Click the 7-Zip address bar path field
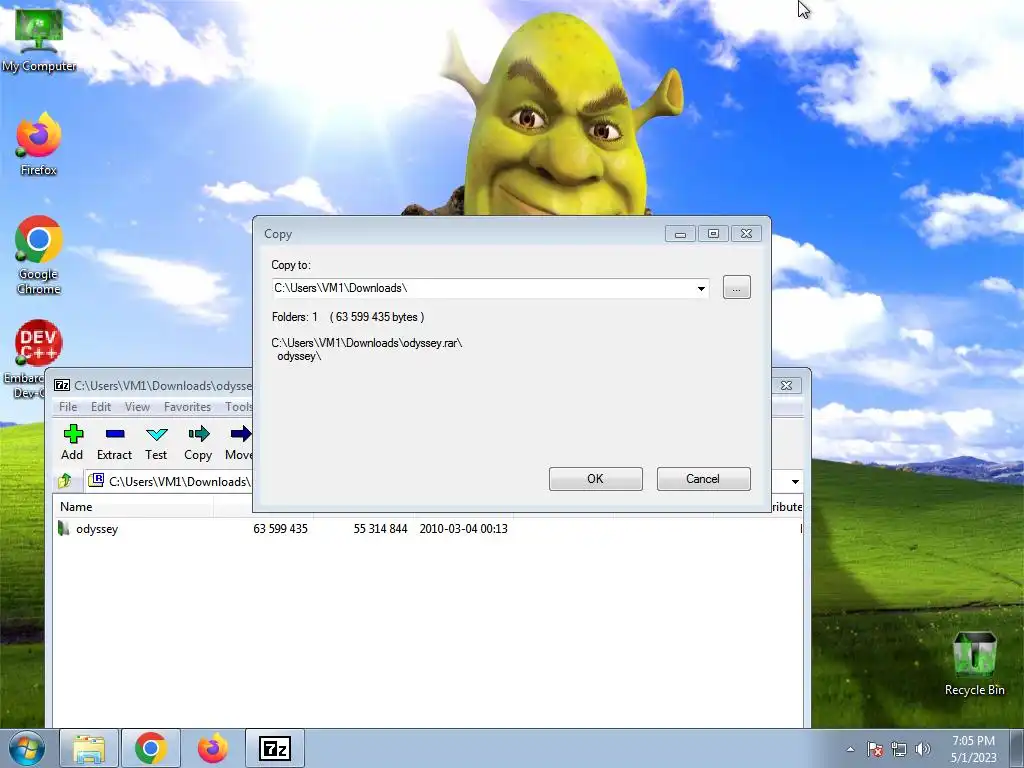Viewport: 1024px width, 768px height. pos(170,481)
